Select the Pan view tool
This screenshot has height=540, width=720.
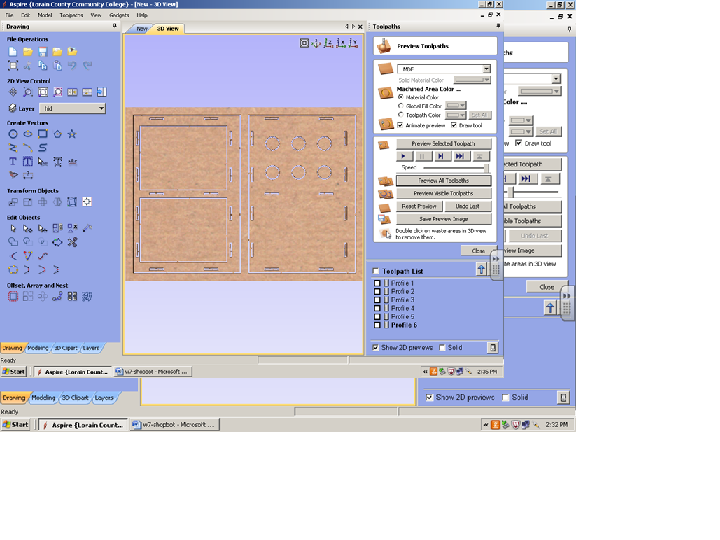pyautogui.click(x=13, y=92)
